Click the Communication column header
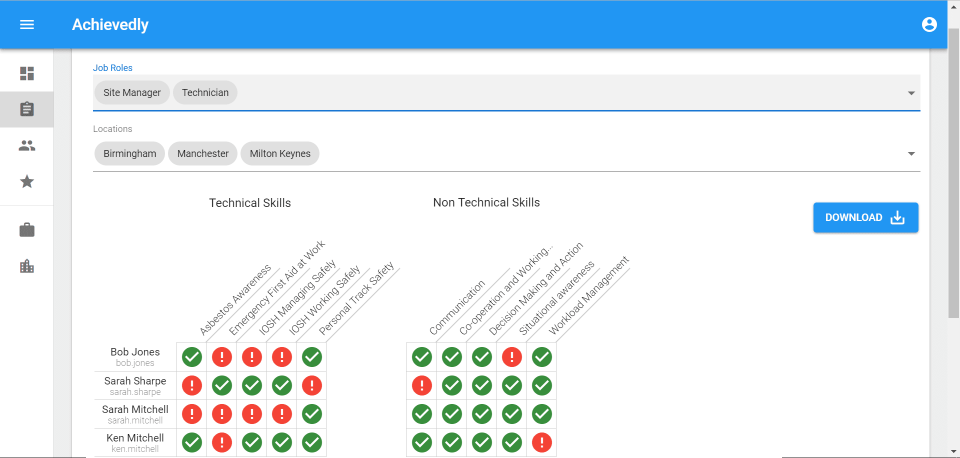960x458 pixels. click(x=457, y=307)
